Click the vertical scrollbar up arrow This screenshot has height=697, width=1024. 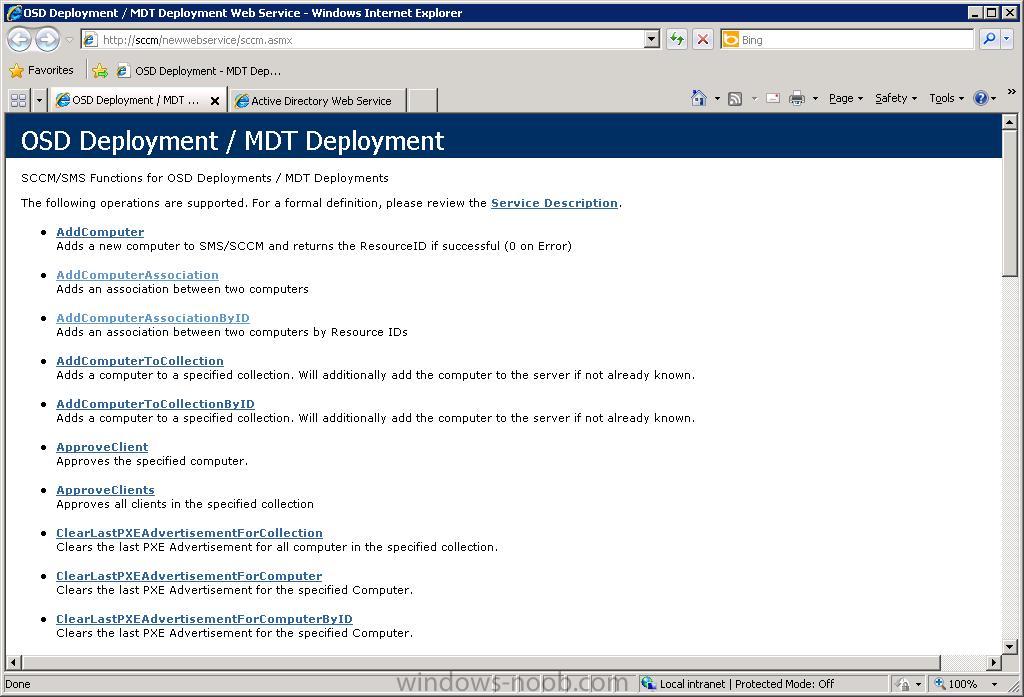1010,122
